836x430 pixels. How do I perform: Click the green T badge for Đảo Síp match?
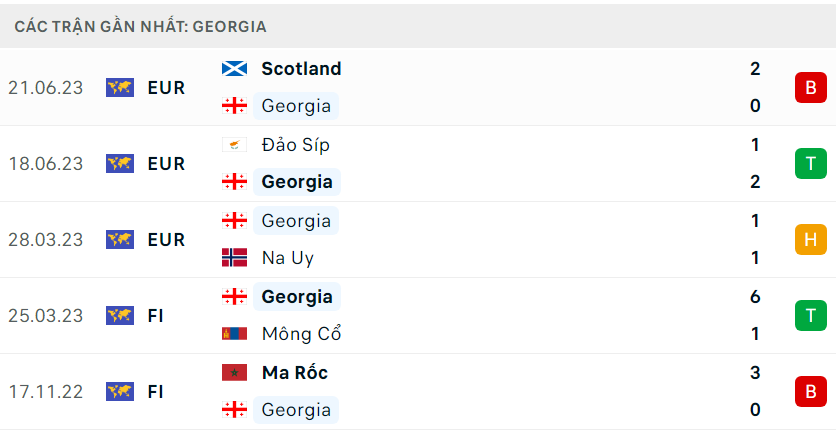810,164
